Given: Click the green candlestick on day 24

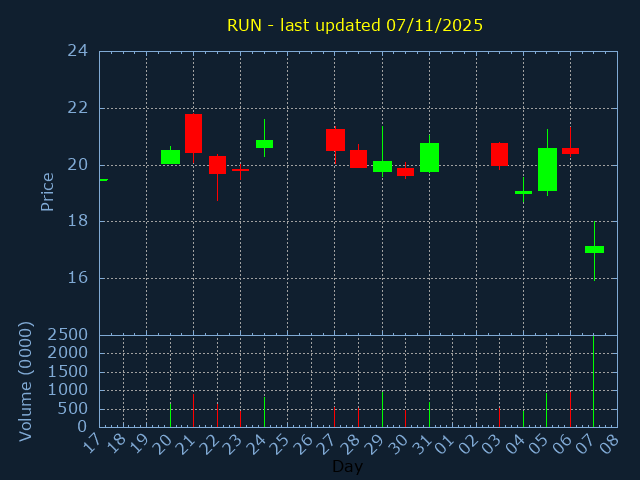Looking at the screenshot, I should pos(264,144).
